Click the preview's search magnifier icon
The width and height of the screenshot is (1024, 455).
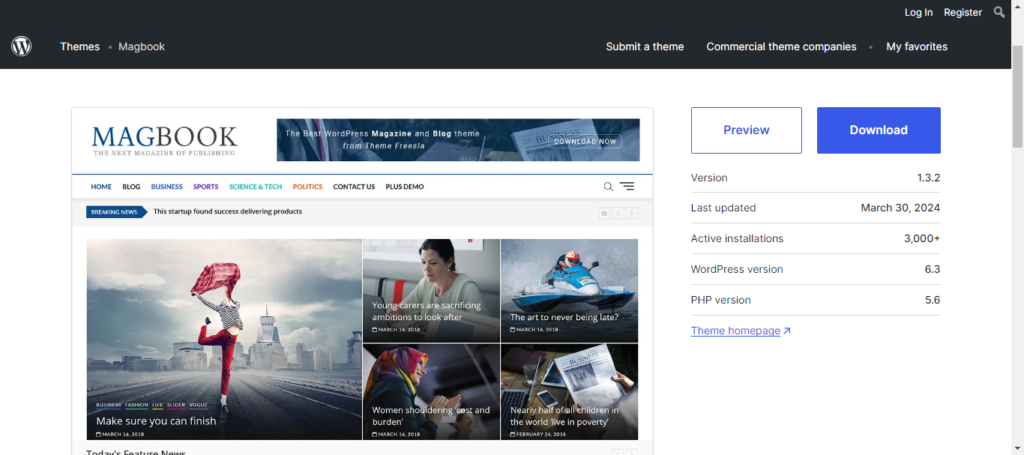[608, 187]
